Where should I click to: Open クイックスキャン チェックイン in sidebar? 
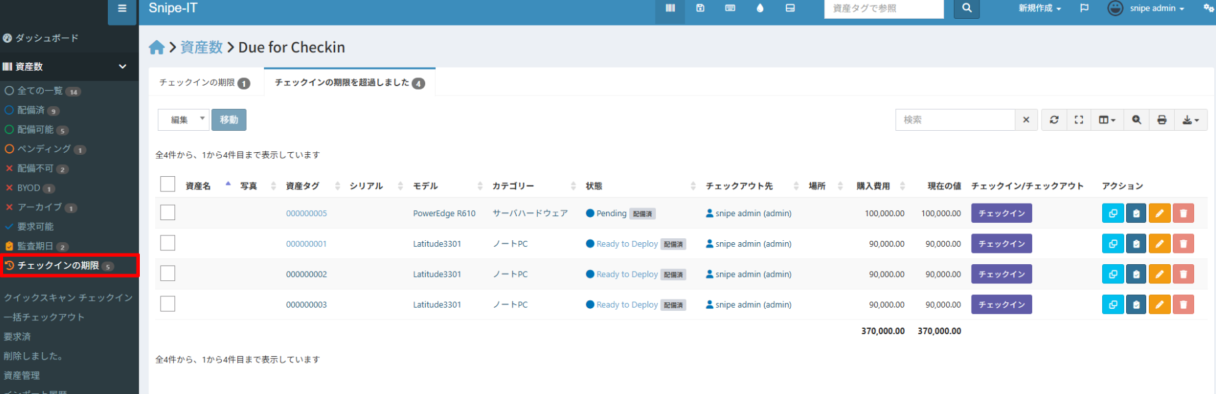tap(68, 298)
